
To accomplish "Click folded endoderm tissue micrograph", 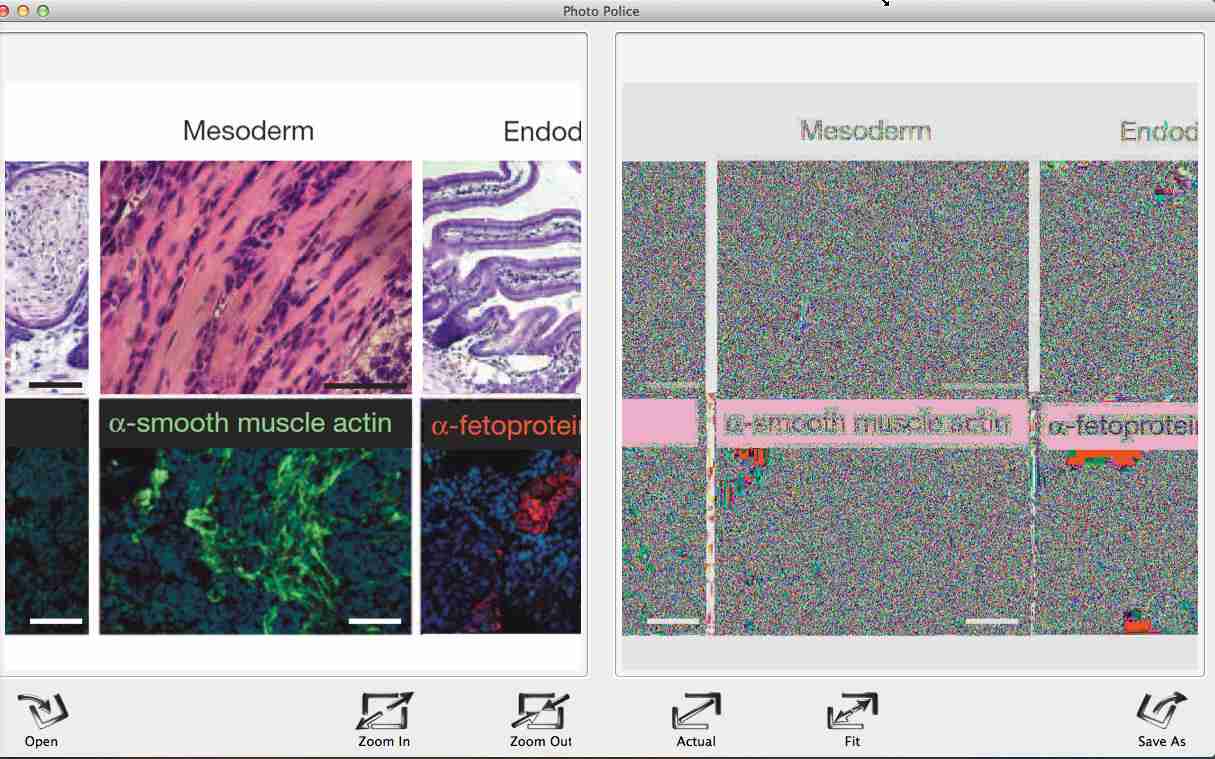I will coord(501,277).
